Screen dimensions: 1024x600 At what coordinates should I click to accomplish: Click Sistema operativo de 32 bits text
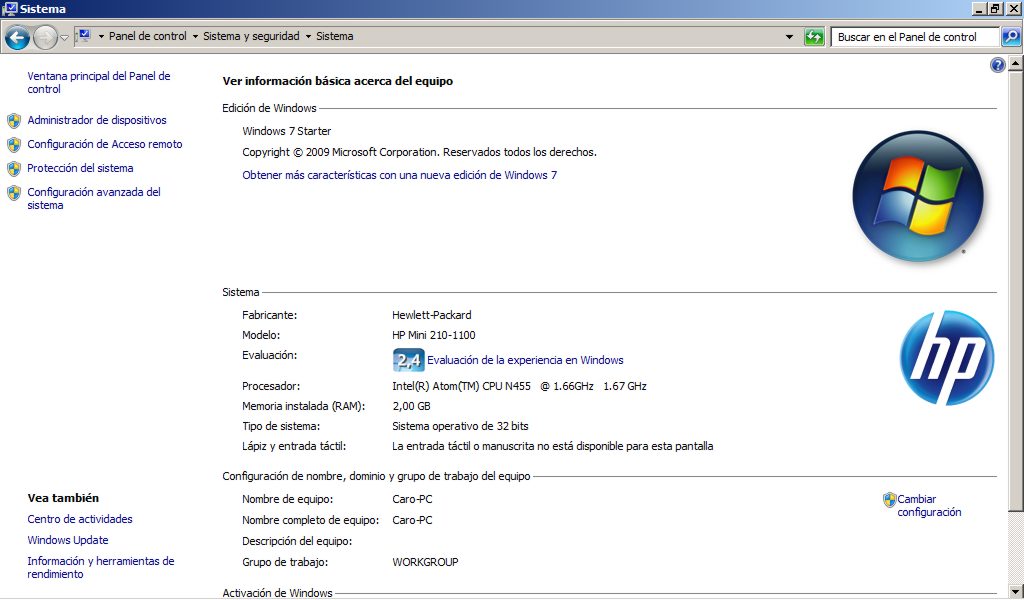(x=460, y=426)
